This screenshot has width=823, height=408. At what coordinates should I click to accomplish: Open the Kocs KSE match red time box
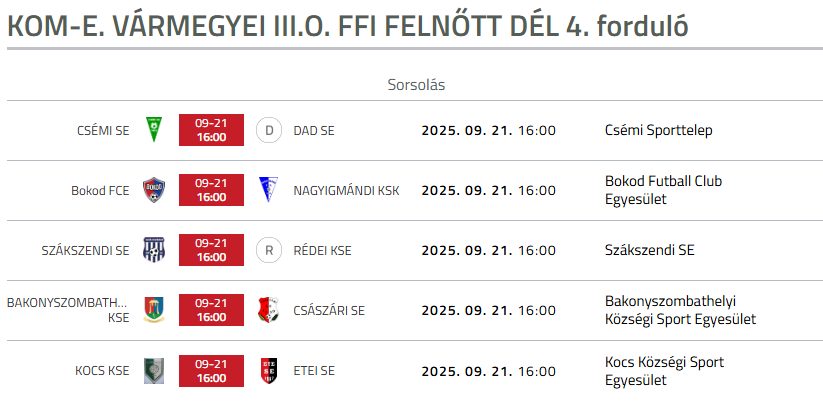212,371
